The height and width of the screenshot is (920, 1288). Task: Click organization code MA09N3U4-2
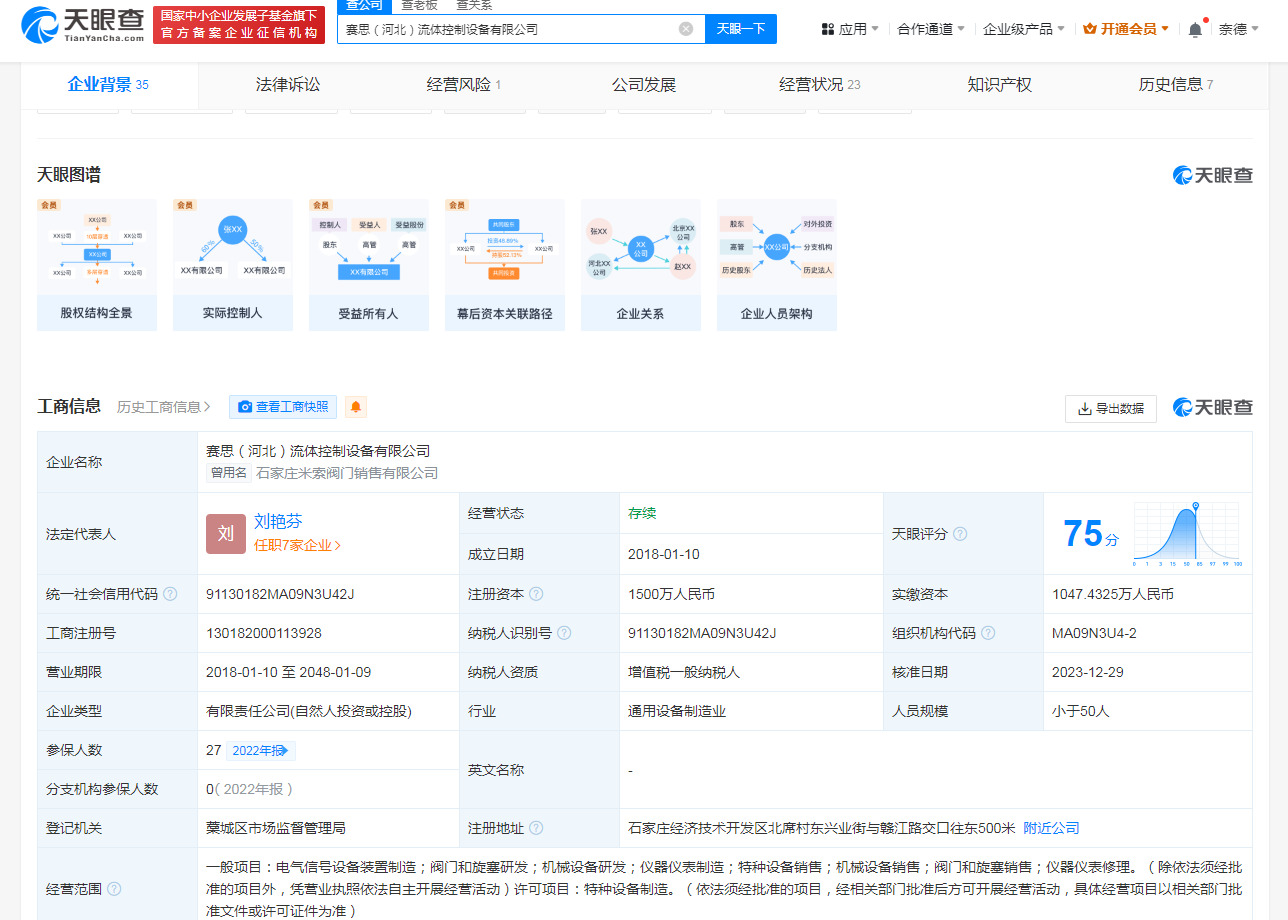coord(1094,633)
